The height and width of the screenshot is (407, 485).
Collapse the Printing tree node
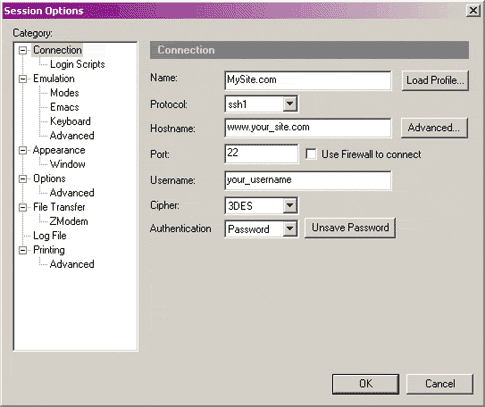(x=23, y=250)
